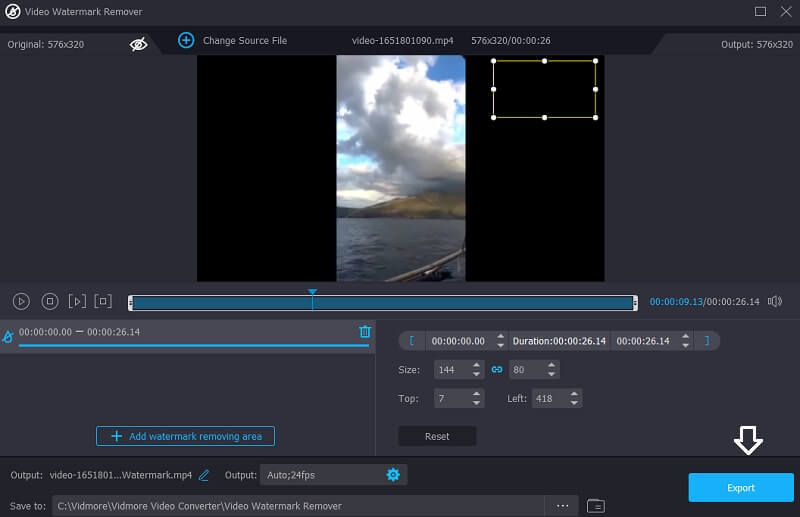Open output settings gear icon
This screenshot has width=800, height=517.
pyautogui.click(x=393, y=474)
